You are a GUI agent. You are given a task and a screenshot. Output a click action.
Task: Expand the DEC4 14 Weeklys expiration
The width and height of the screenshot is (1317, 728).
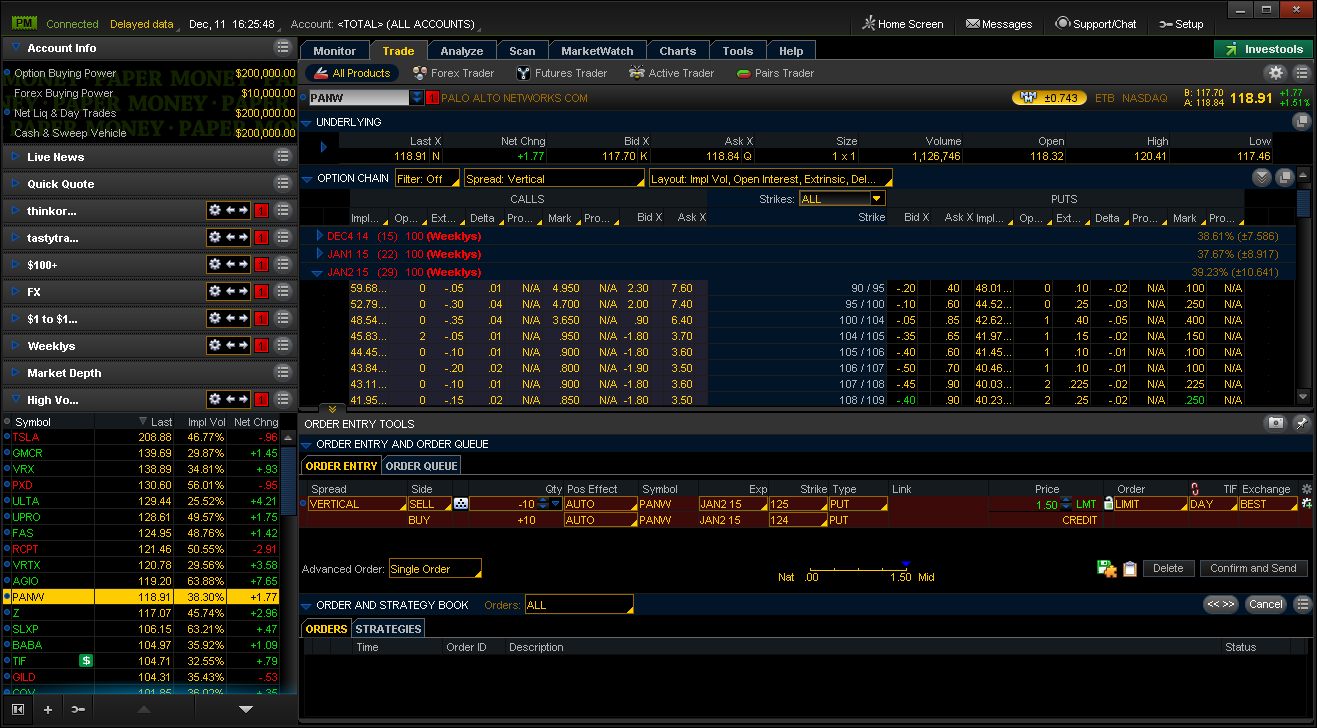pyautogui.click(x=319, y=236)
